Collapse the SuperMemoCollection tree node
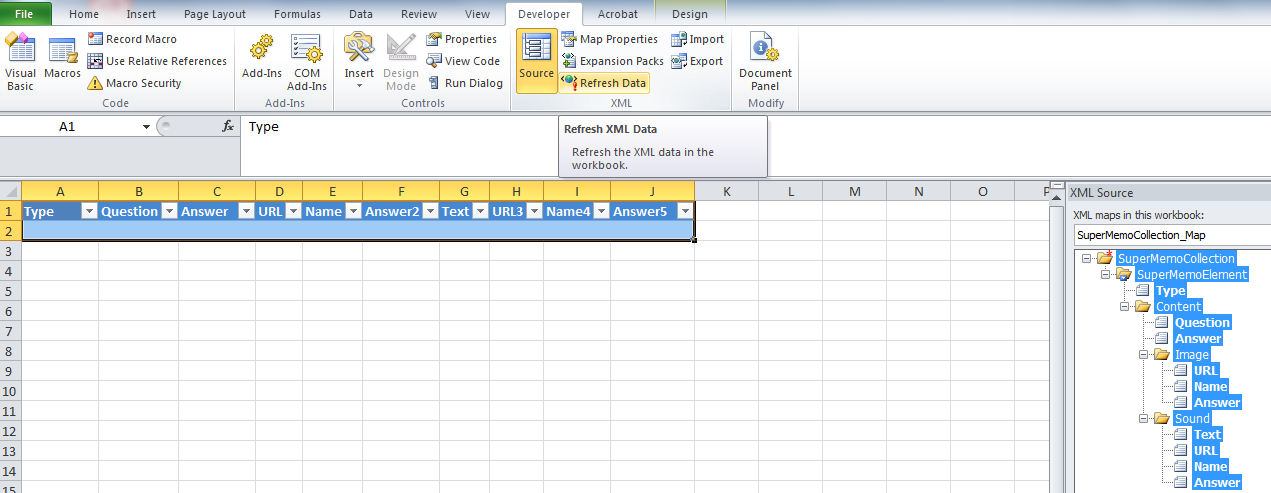 pyautogui.click(x=1087, y=259)
